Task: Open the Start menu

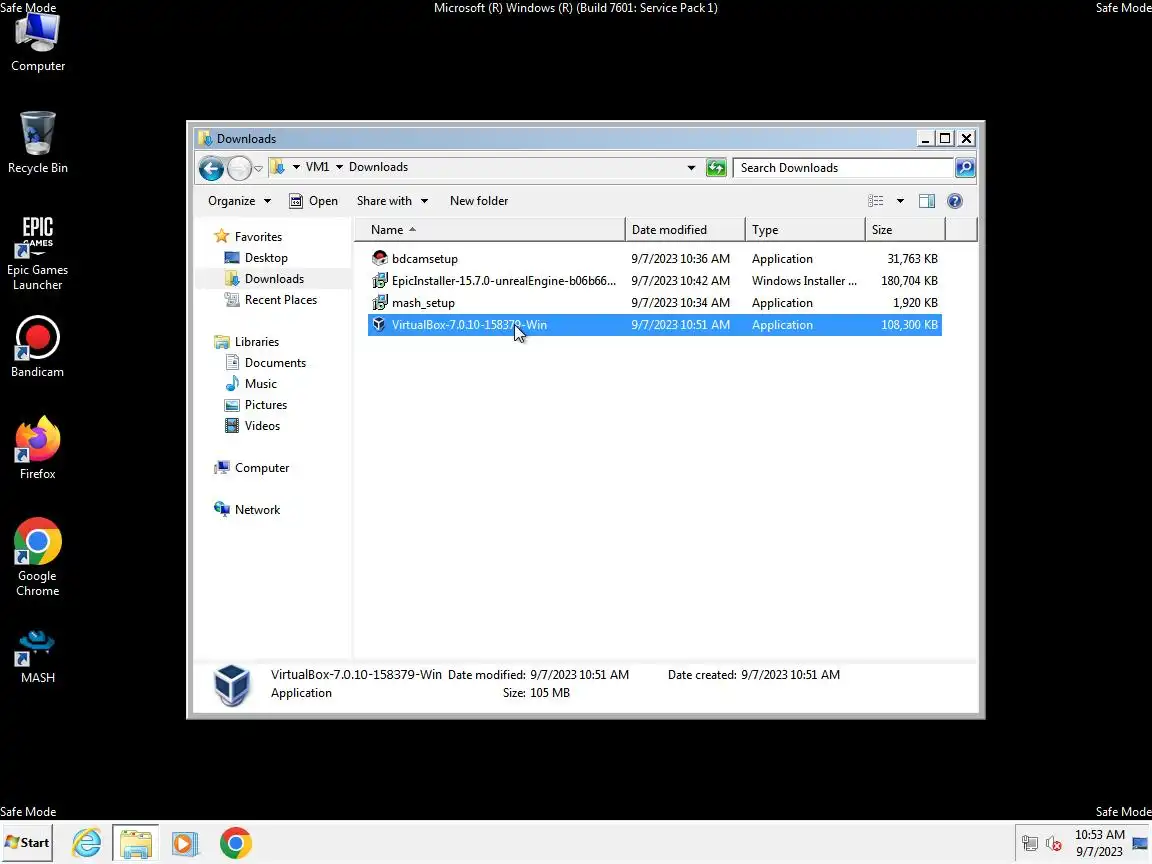Action: (x=27, y=843)
